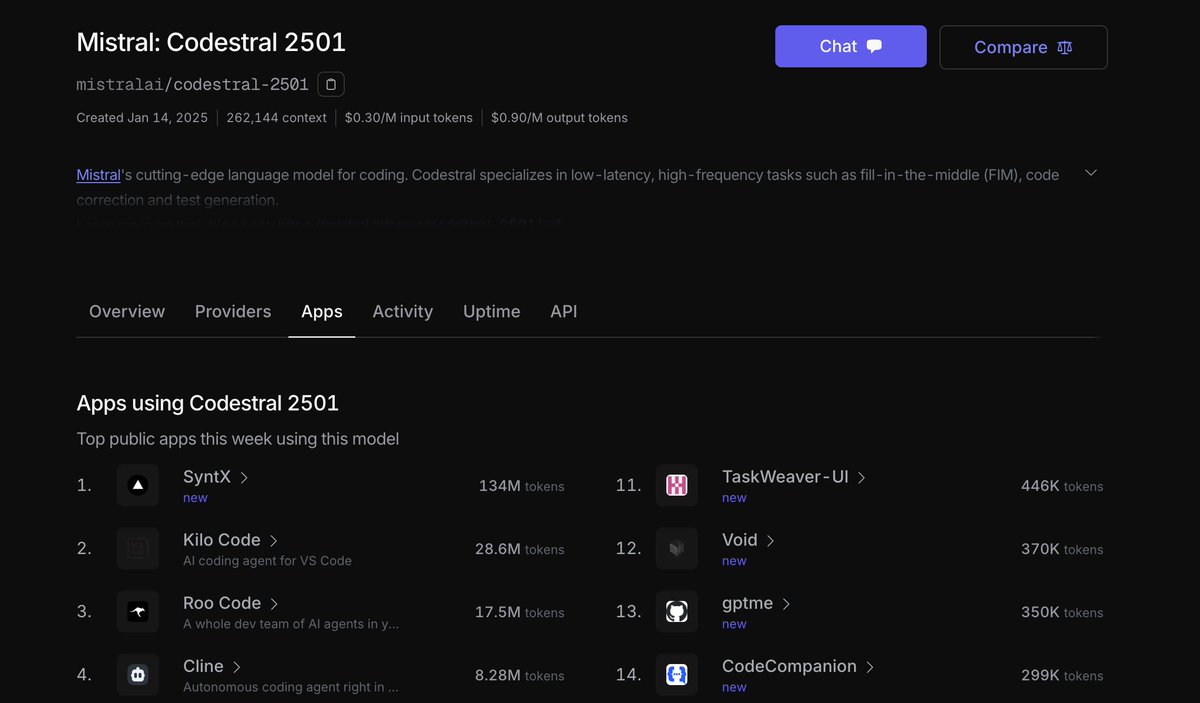The image size is (1200, 703).
Task: Click 'AI coding agent for VS Code' description
Action: tap(267, 561)
